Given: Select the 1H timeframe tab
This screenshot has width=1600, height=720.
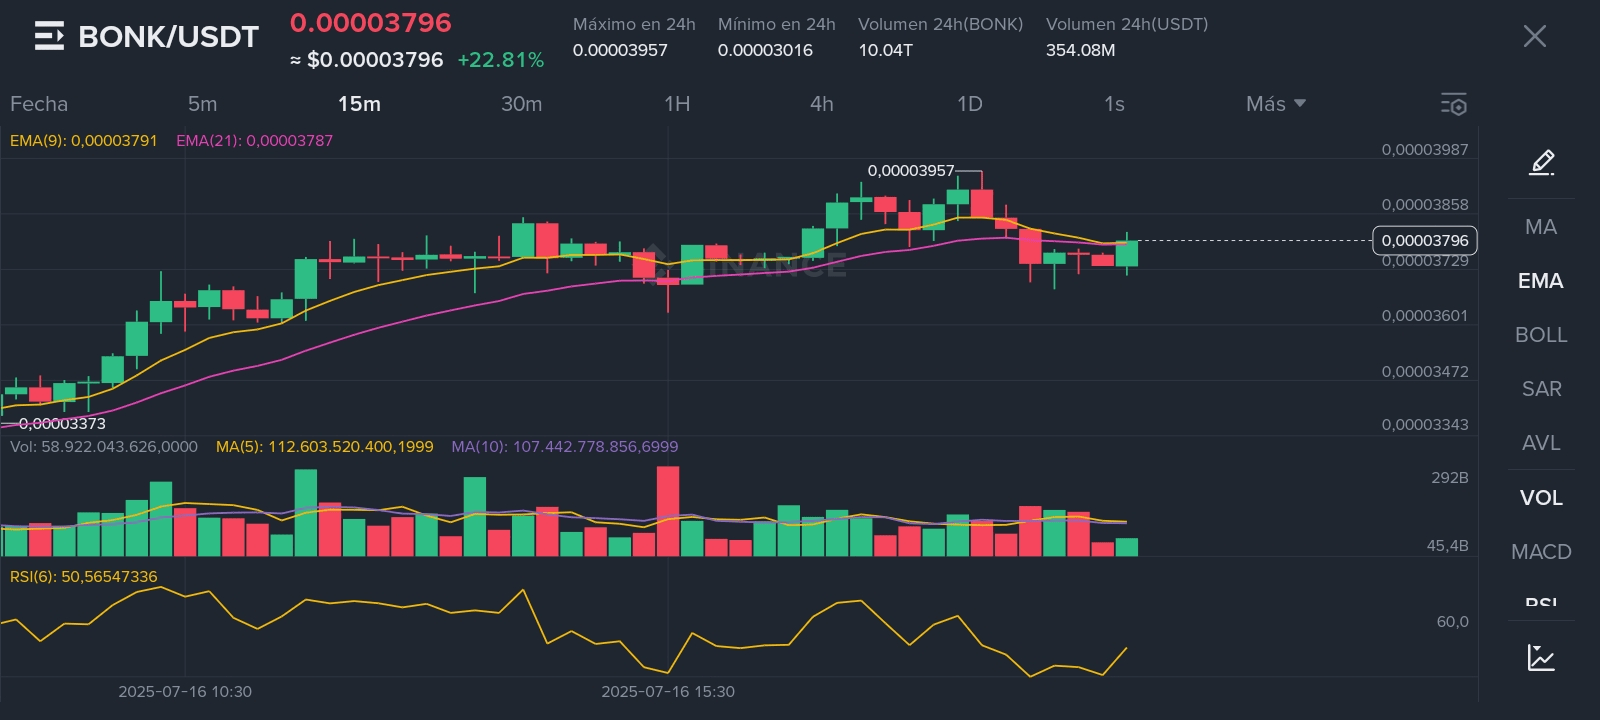Looking at the screenshot, I should tap(677, 104).
